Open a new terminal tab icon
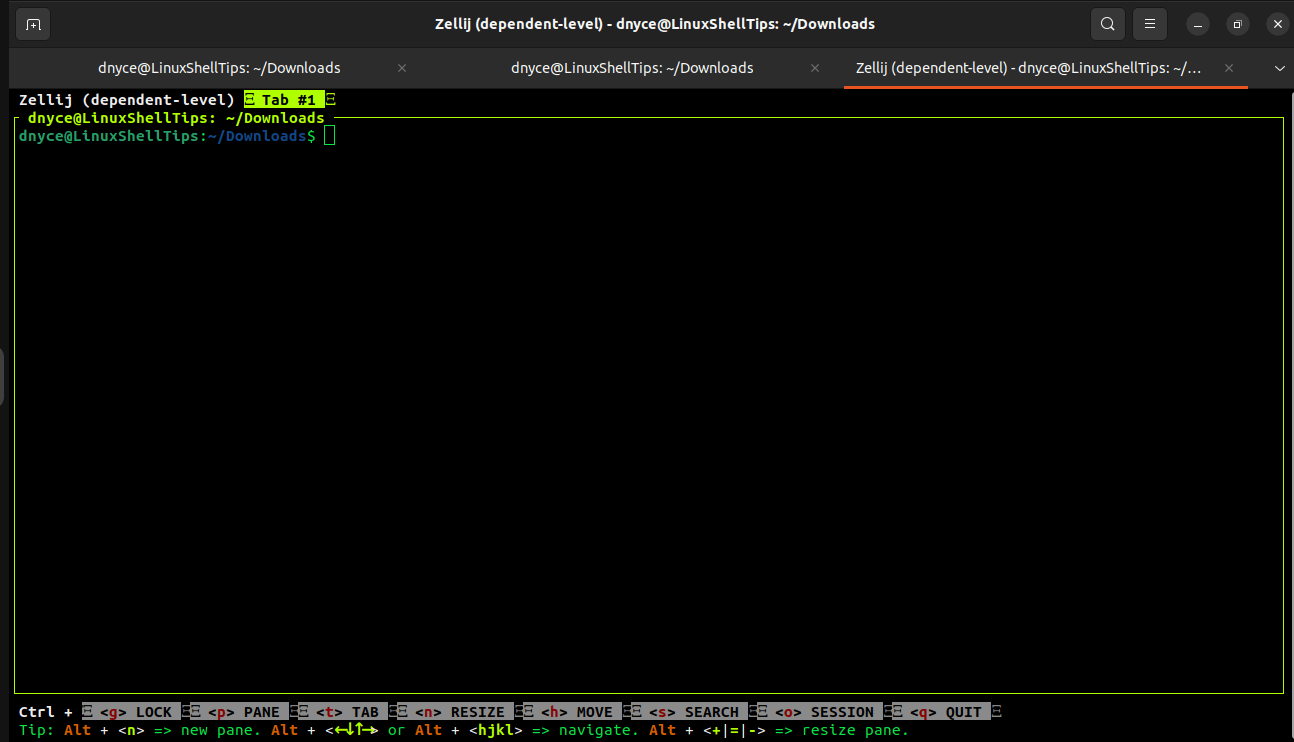This screenshot has height=742, width=1294. tap(33, 24)
